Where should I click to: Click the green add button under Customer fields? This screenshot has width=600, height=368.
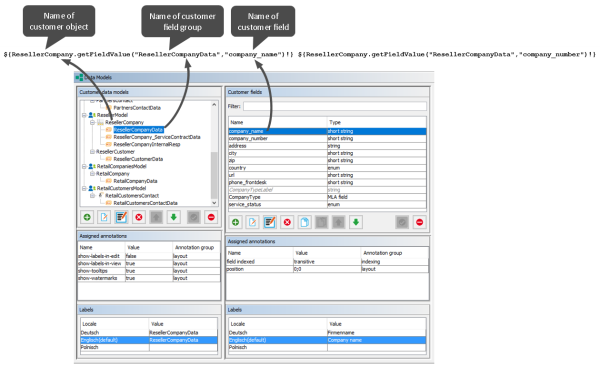pos(235,222)
